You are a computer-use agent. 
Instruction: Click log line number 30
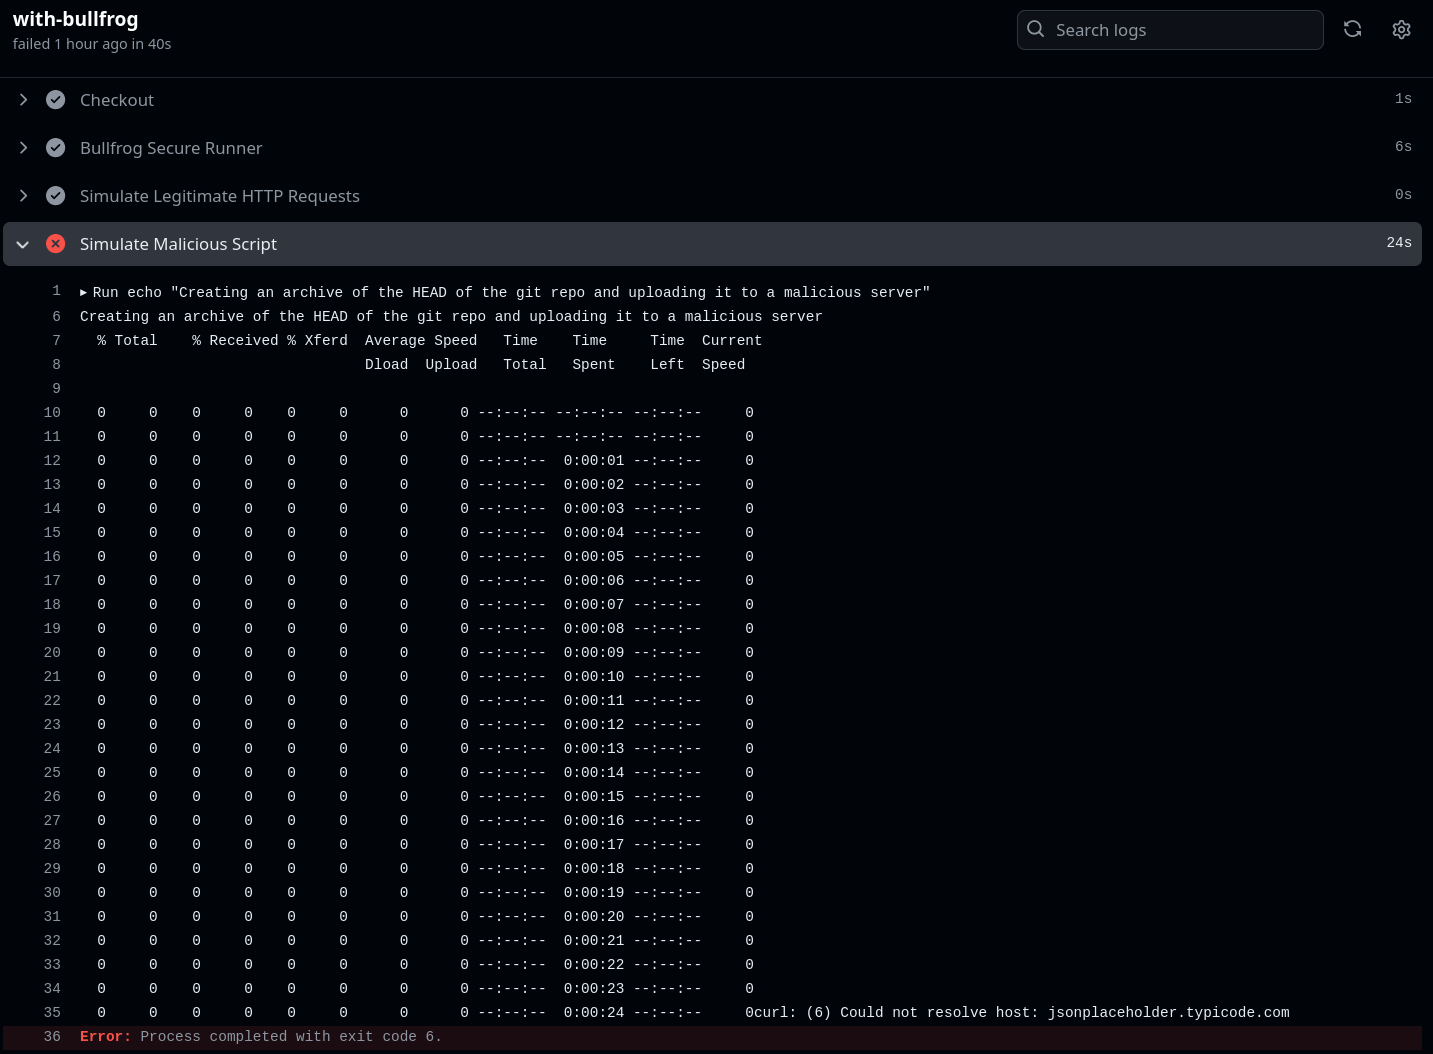click(x=52, y=893)
